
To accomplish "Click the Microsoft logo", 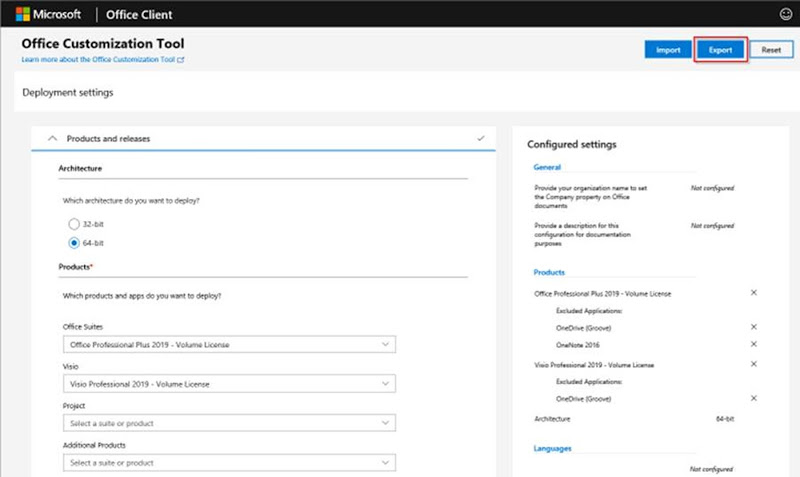I will click(x=48, y=14).
